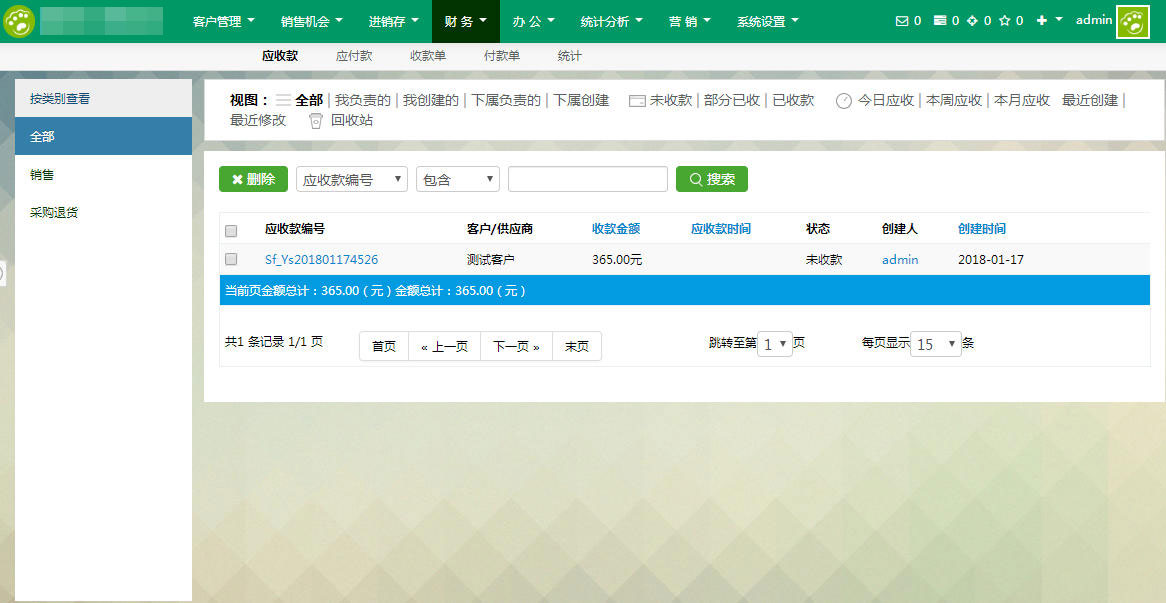The height and width of the screenshot is (603, 1166).
Task: Check the checkbox for record Sf_Ys201801174526
Action: [x=231, y=259]
